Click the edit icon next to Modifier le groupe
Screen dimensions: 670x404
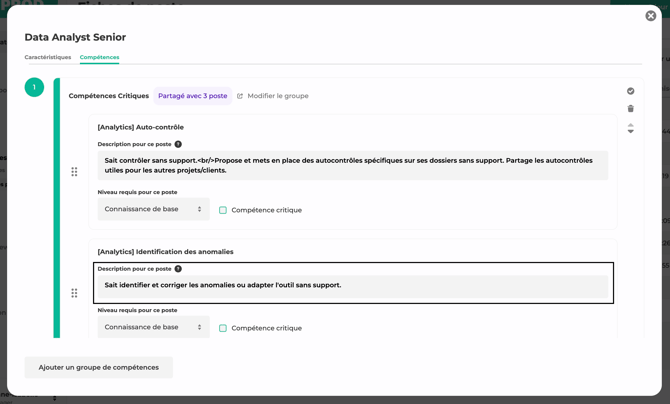click(240, 96)
